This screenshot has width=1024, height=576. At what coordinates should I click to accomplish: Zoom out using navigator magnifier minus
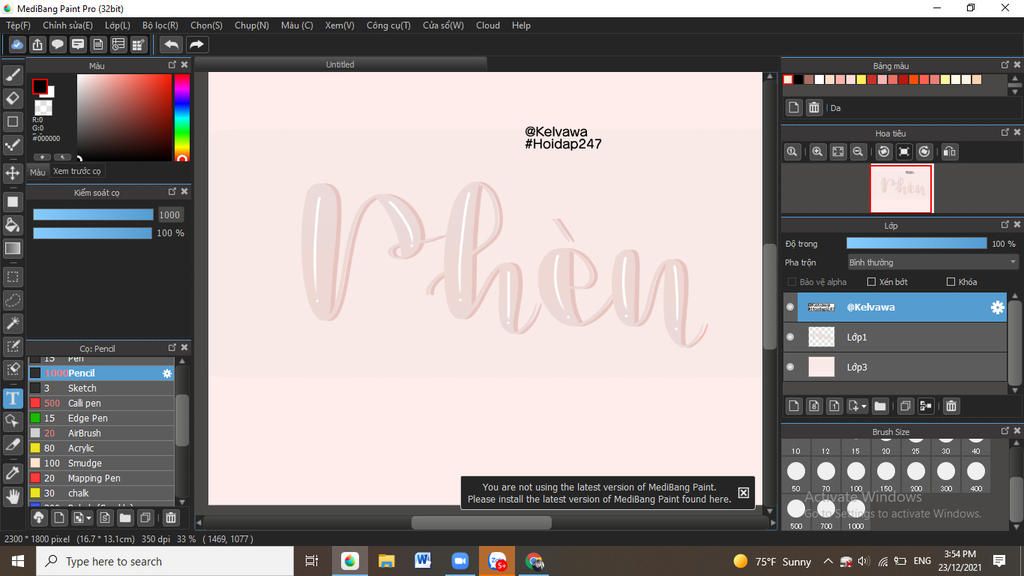pyautogui.click(x=858, y=152)
